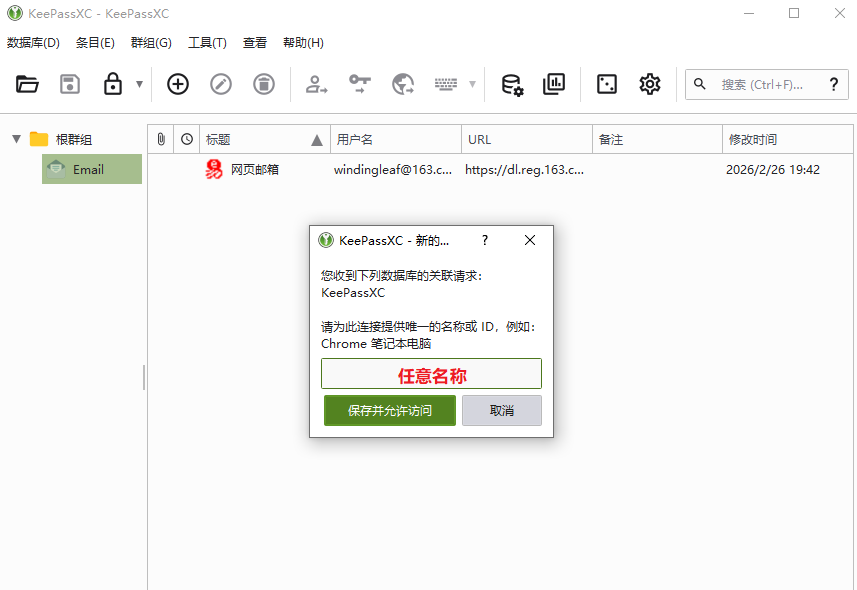Lock the database with the padlock icon

[113, 84]
